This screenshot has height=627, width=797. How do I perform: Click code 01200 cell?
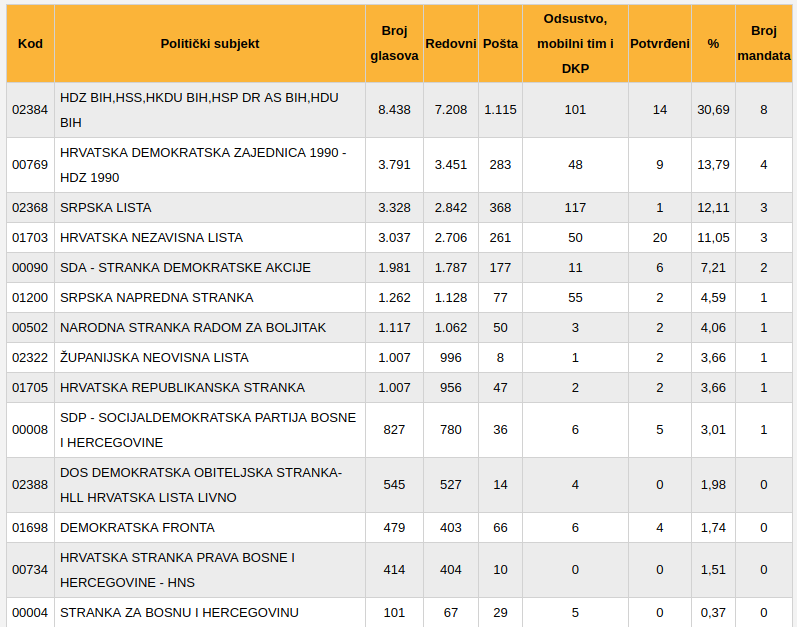pos(30,297)
